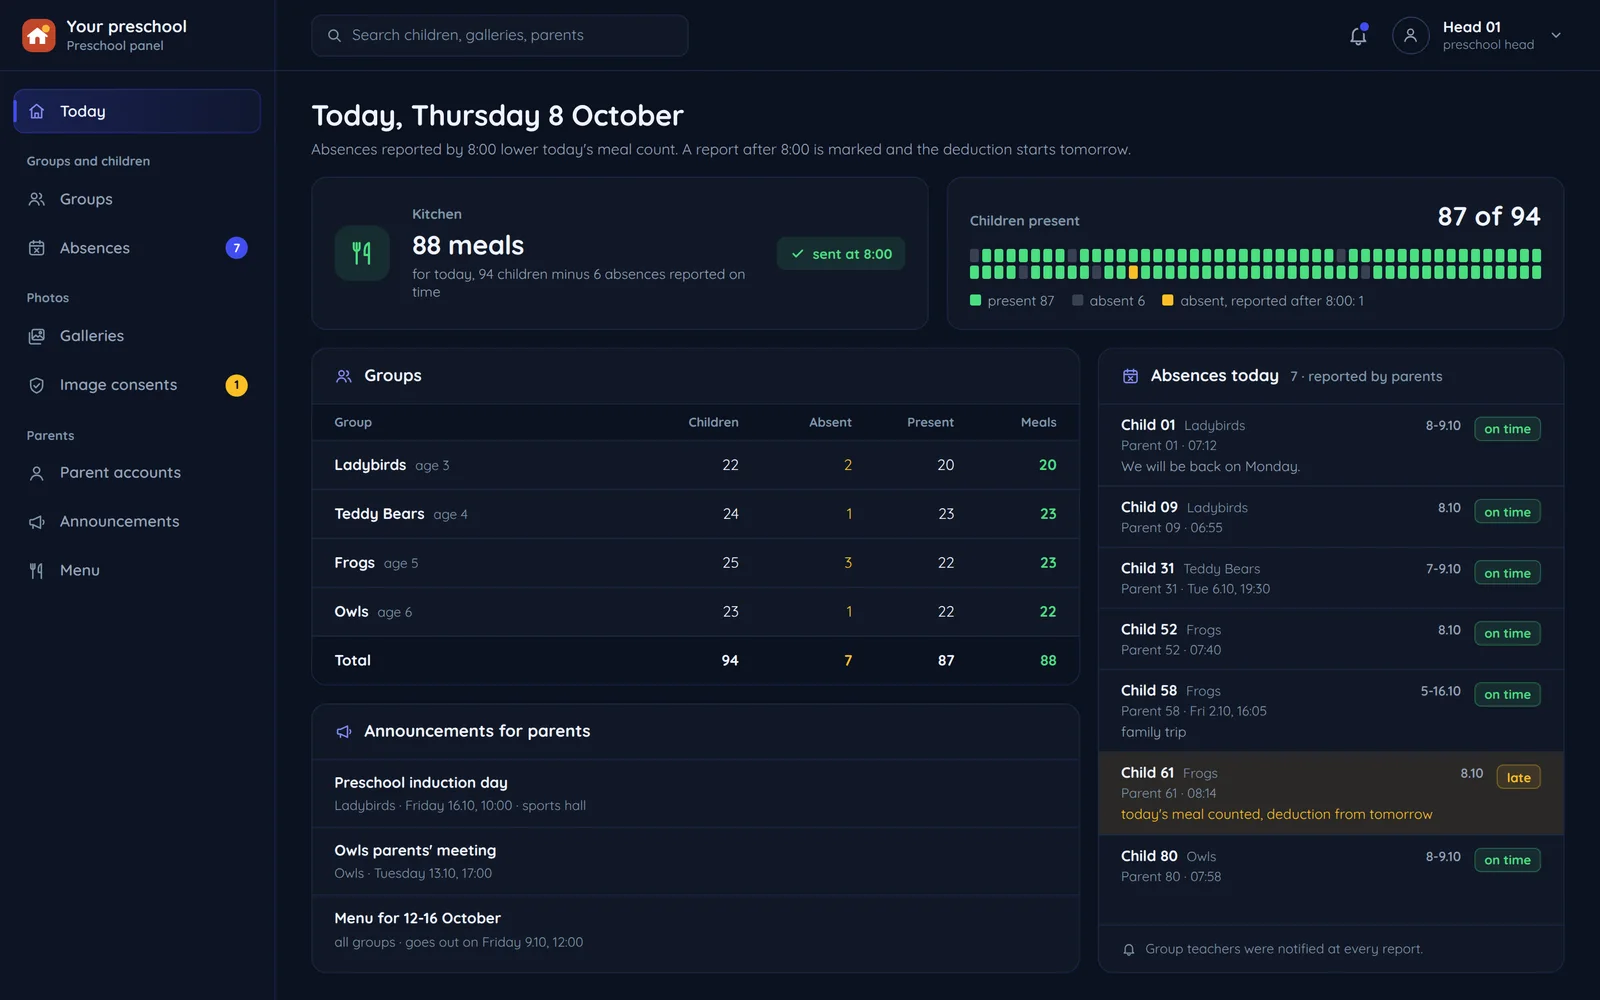
Task: Click the yellow 'reported after 8:00' legend swatch
Action: click(x=1167, y=300)
